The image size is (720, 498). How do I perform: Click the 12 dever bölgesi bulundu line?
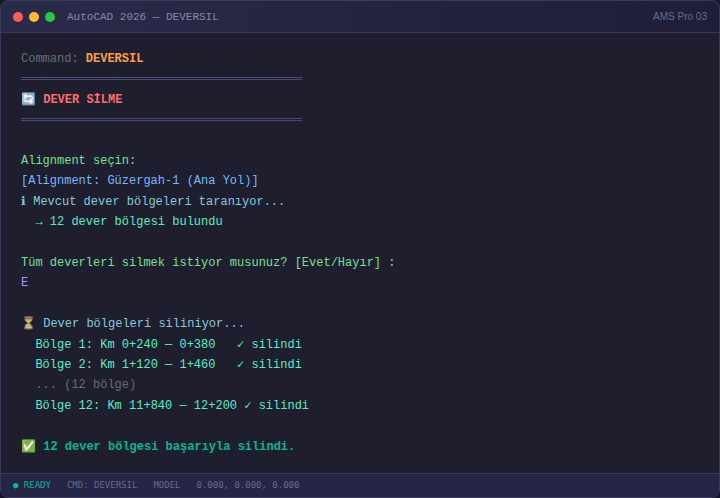(129, 221)
